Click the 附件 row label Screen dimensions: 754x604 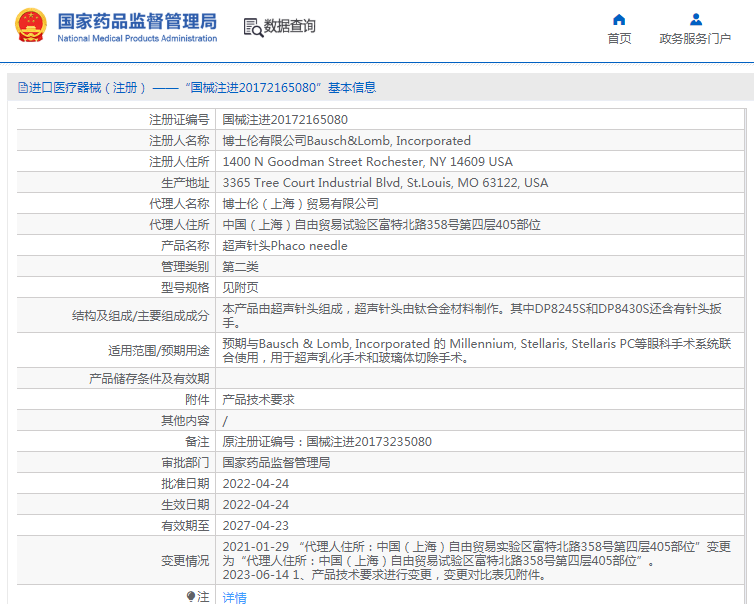coord(197,400)
